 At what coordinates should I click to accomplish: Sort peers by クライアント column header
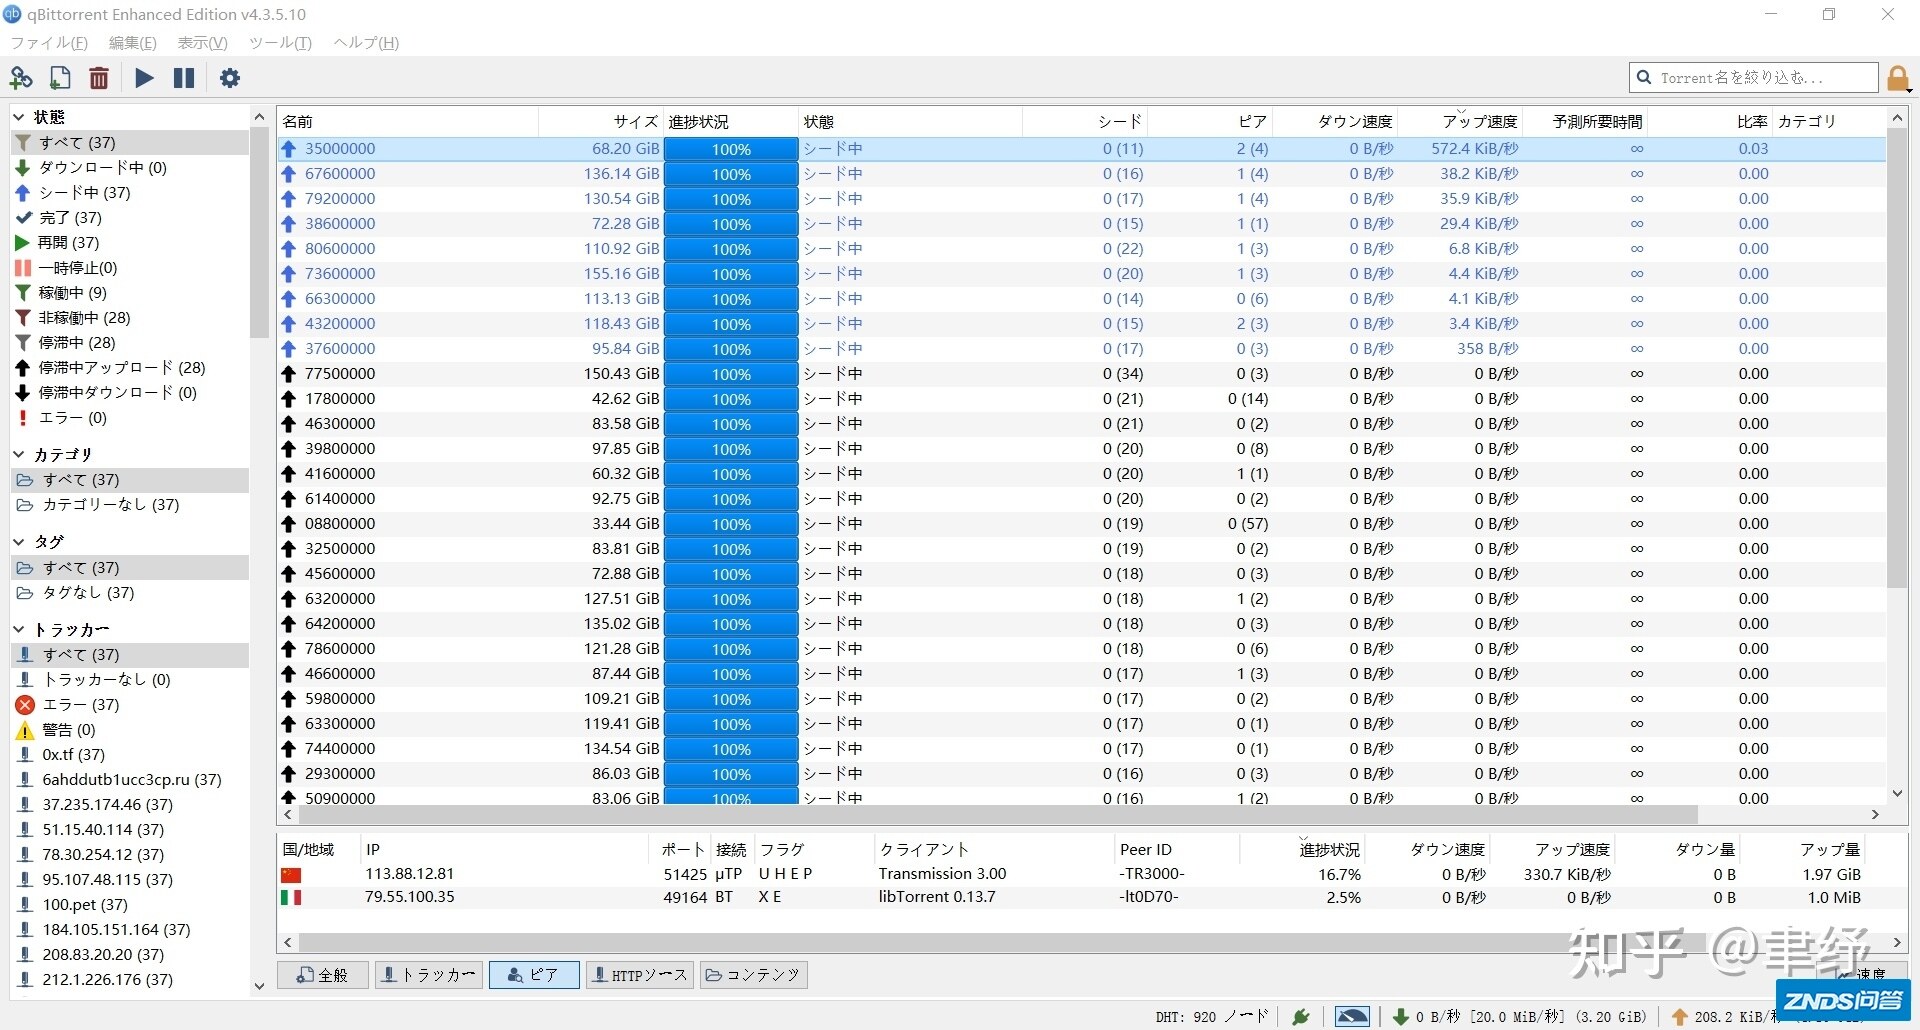pos(994,850)
